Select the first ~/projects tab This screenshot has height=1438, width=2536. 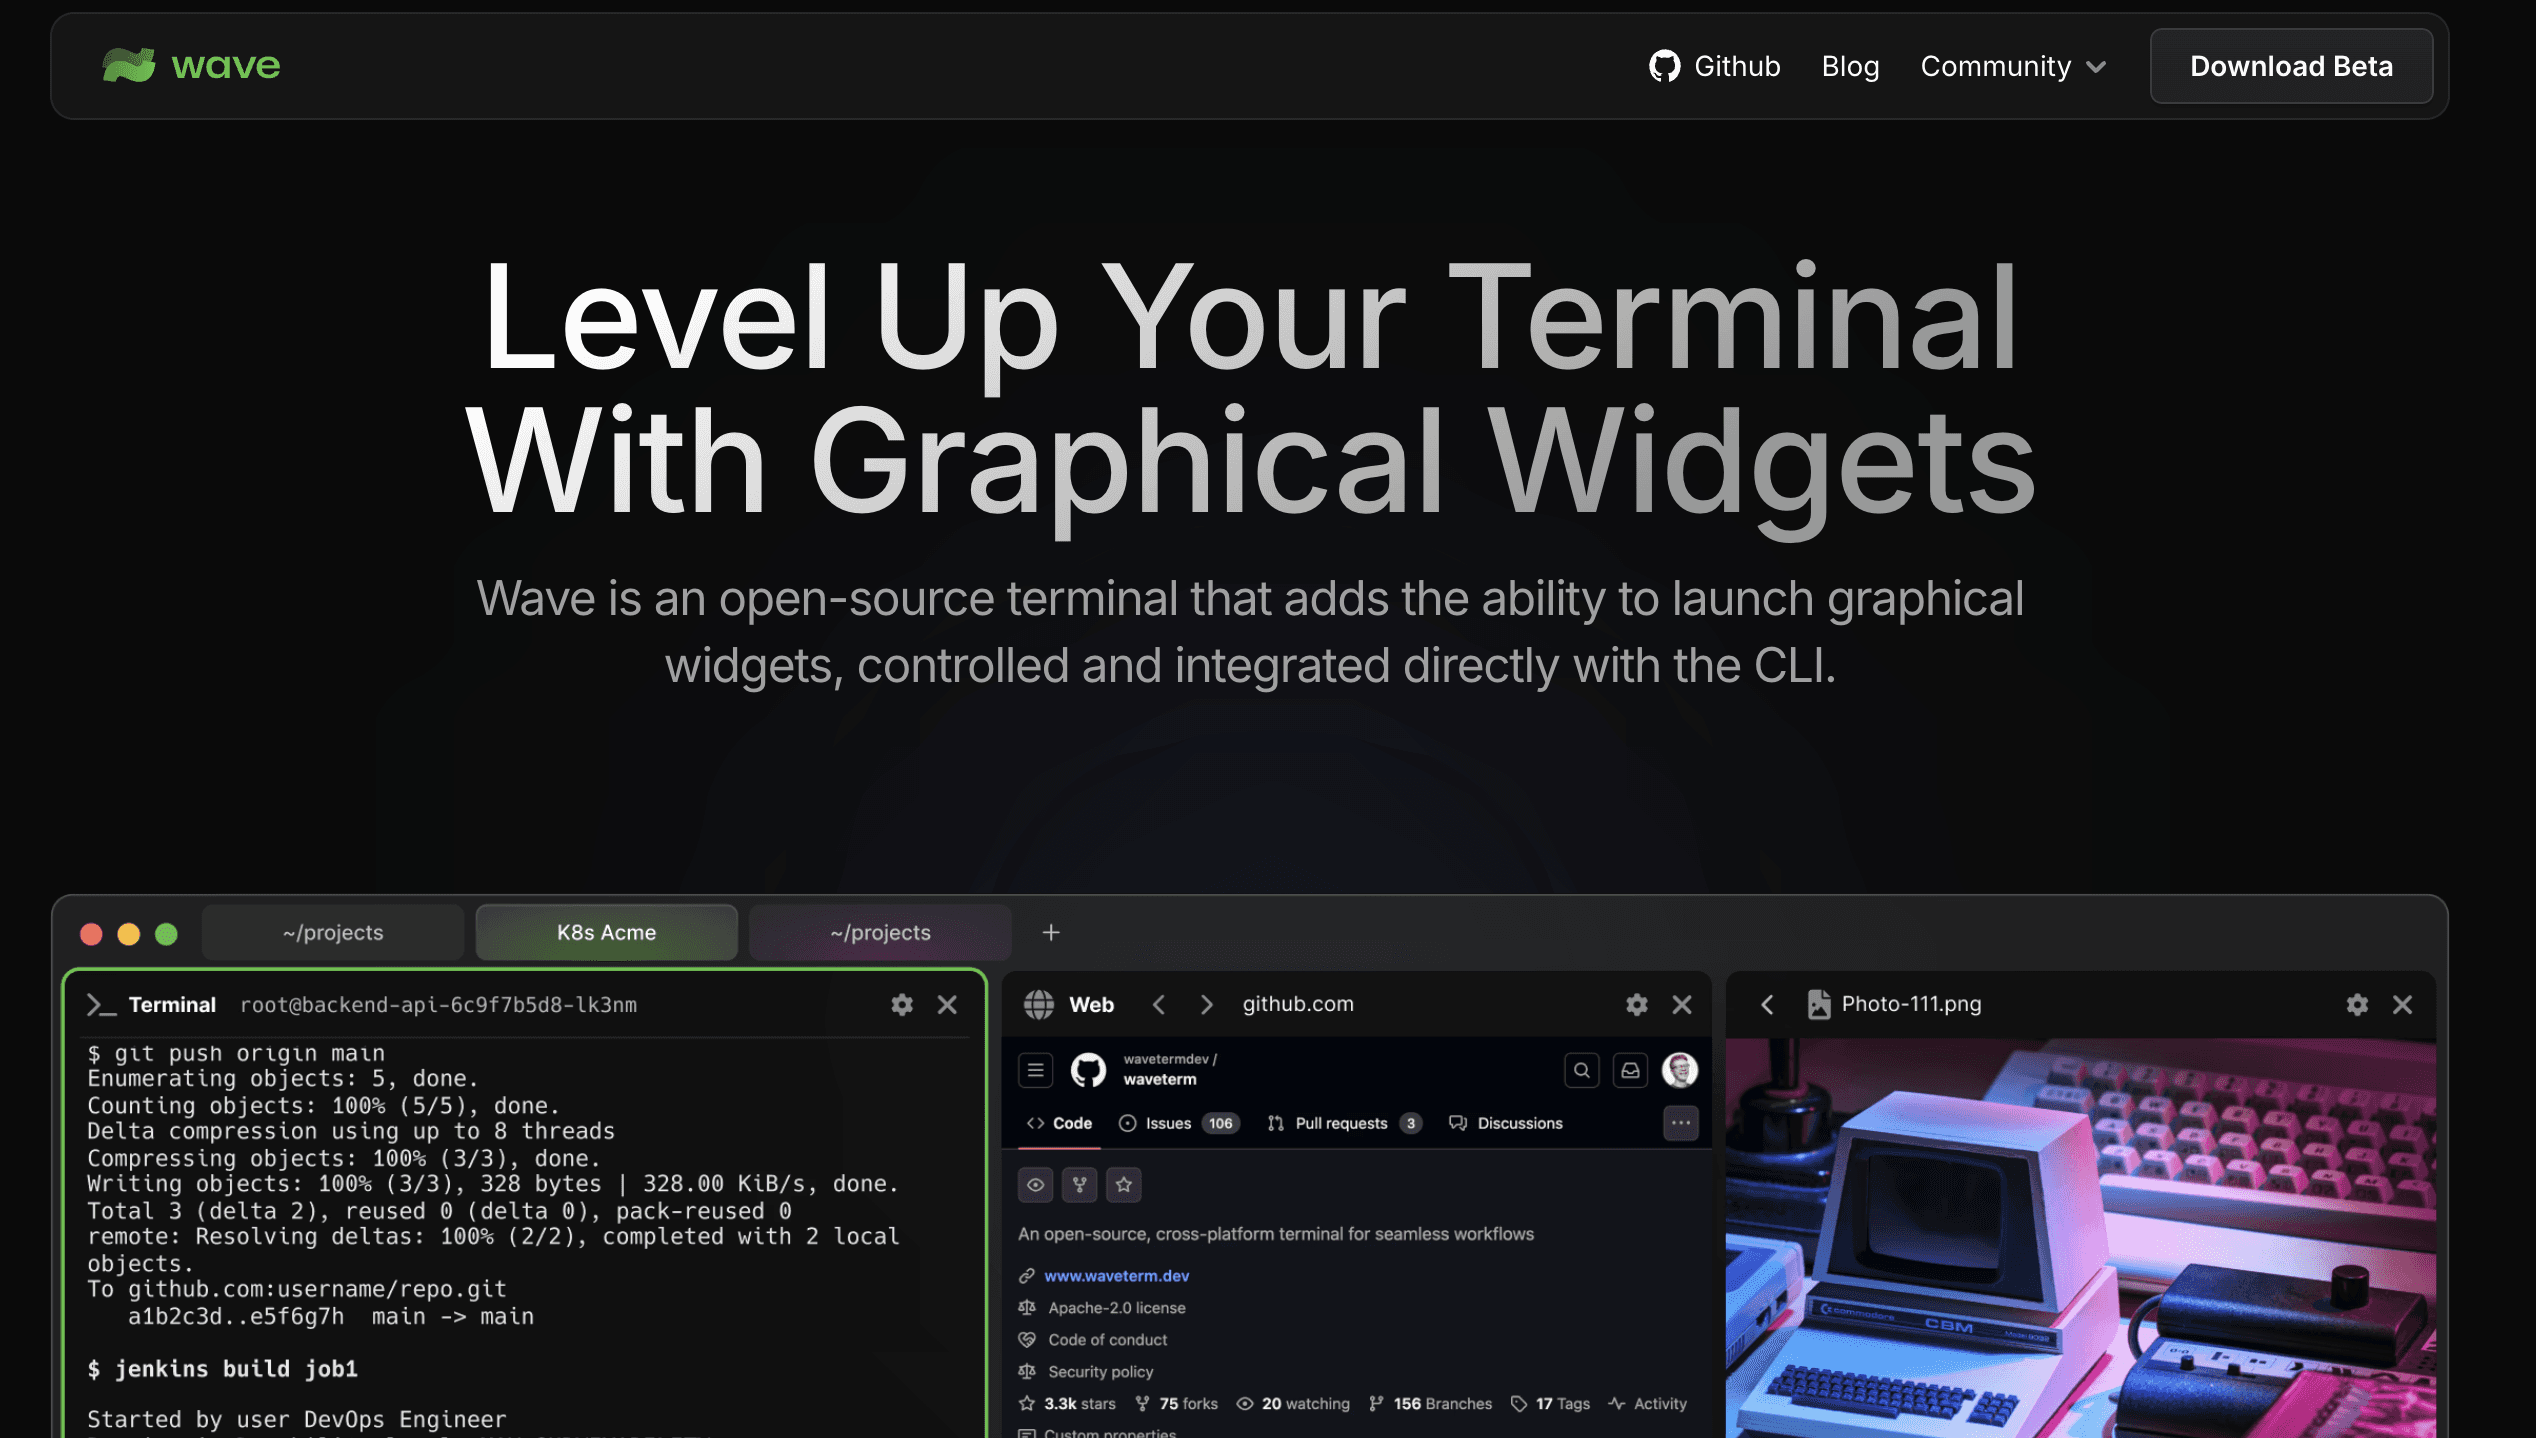click(x=333, y=932)
